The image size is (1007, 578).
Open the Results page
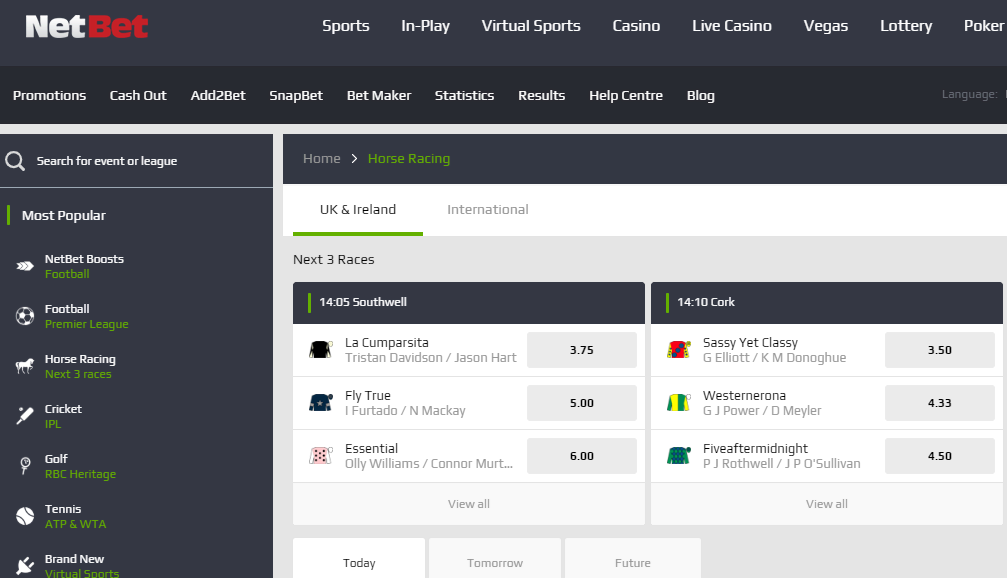[x=541, y=95]
